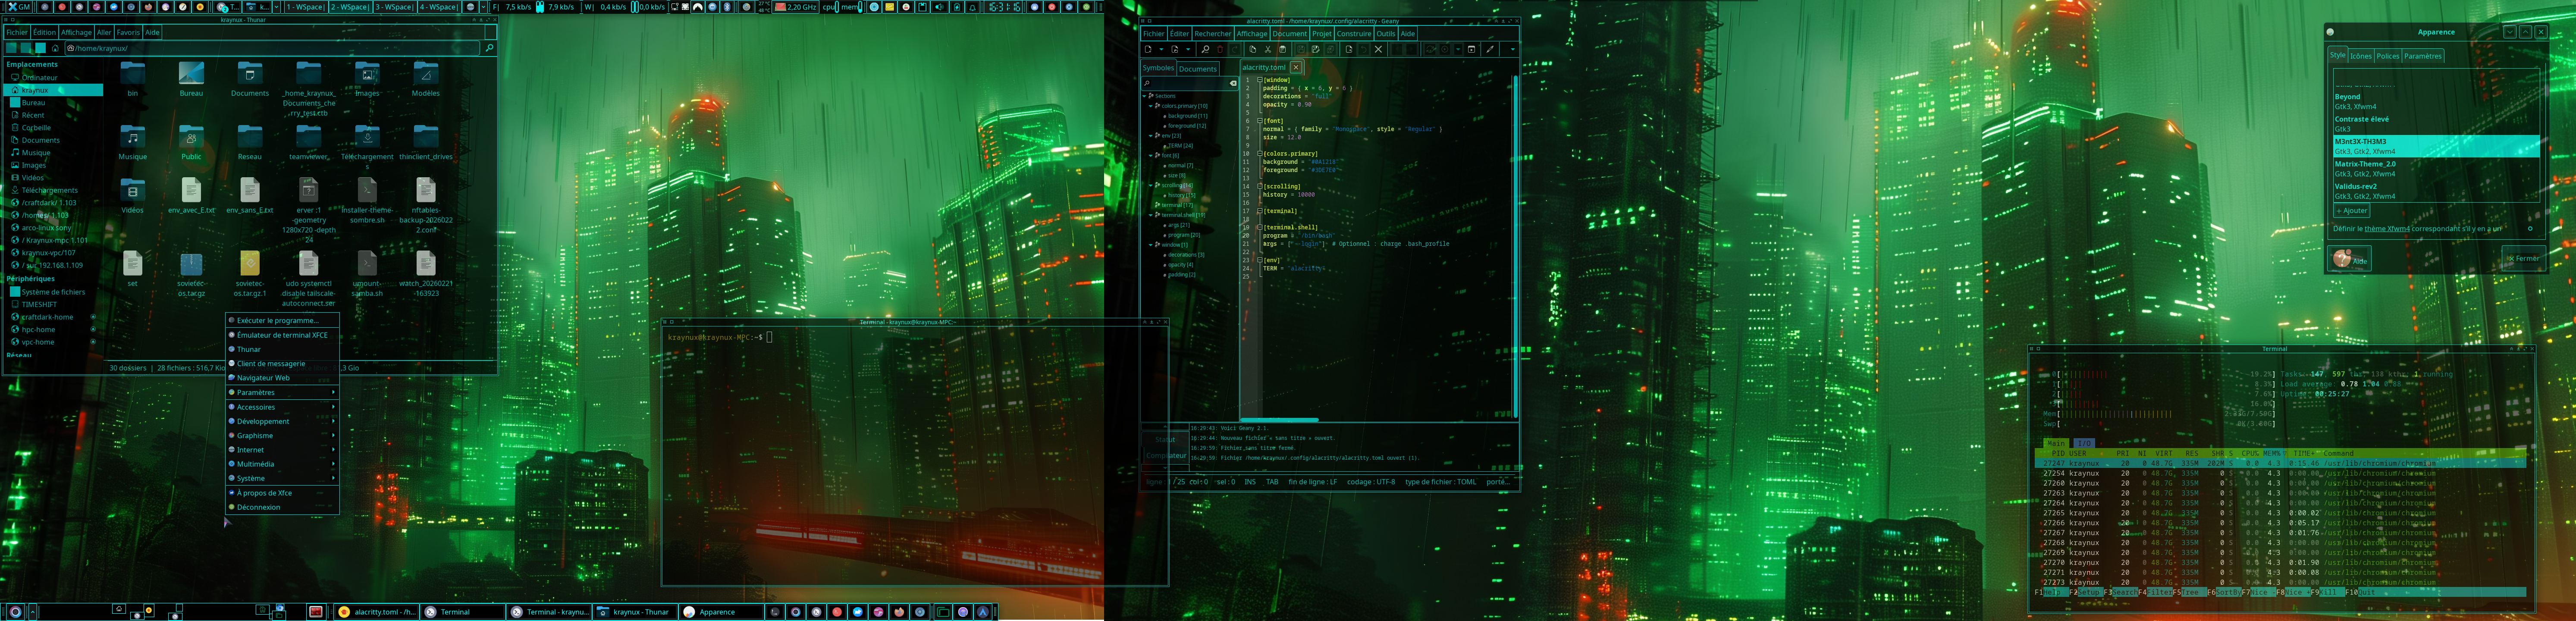
Task: Collapse the colors.primary tree node
Action: click(1151, 106)
